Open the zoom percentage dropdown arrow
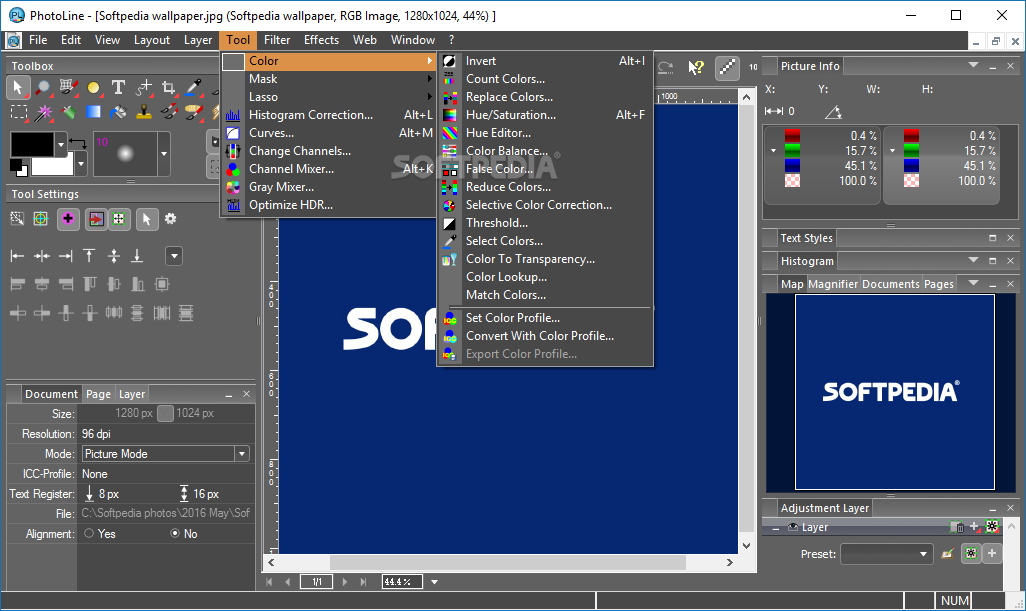The image size is (1026, 611). pyautogui.click(x=434, y=582)
